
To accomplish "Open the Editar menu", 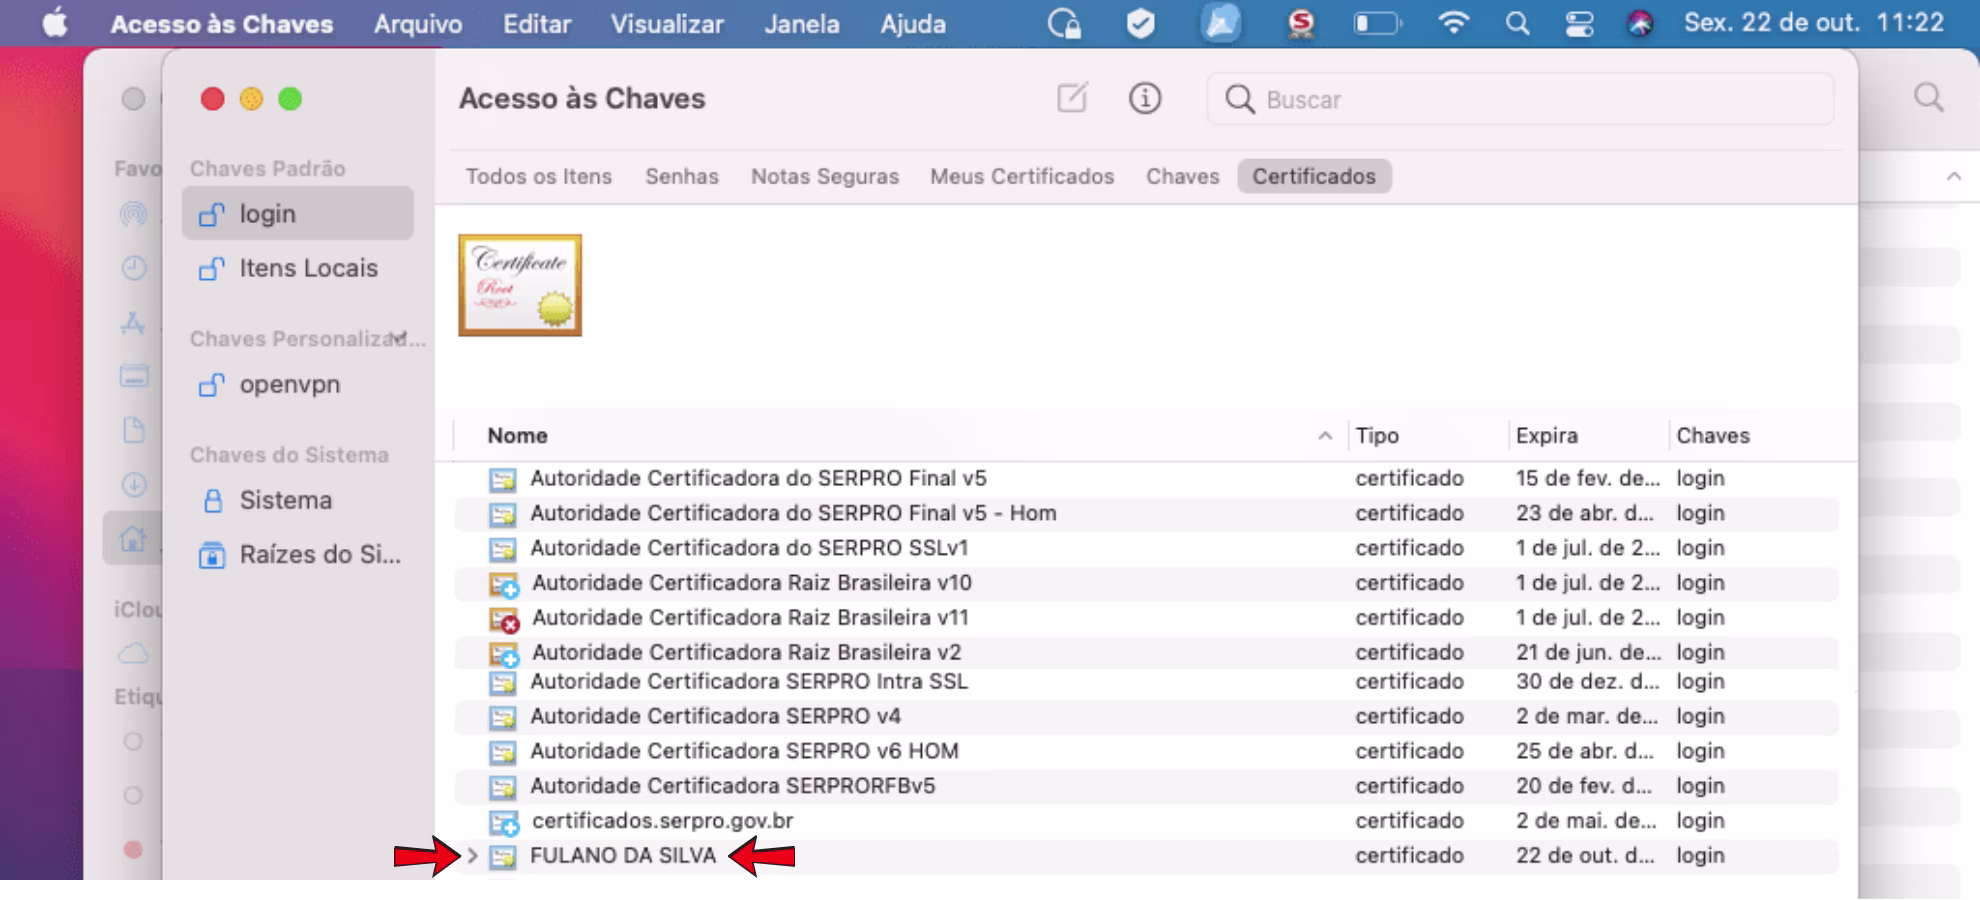I will (x=537, y=23).
